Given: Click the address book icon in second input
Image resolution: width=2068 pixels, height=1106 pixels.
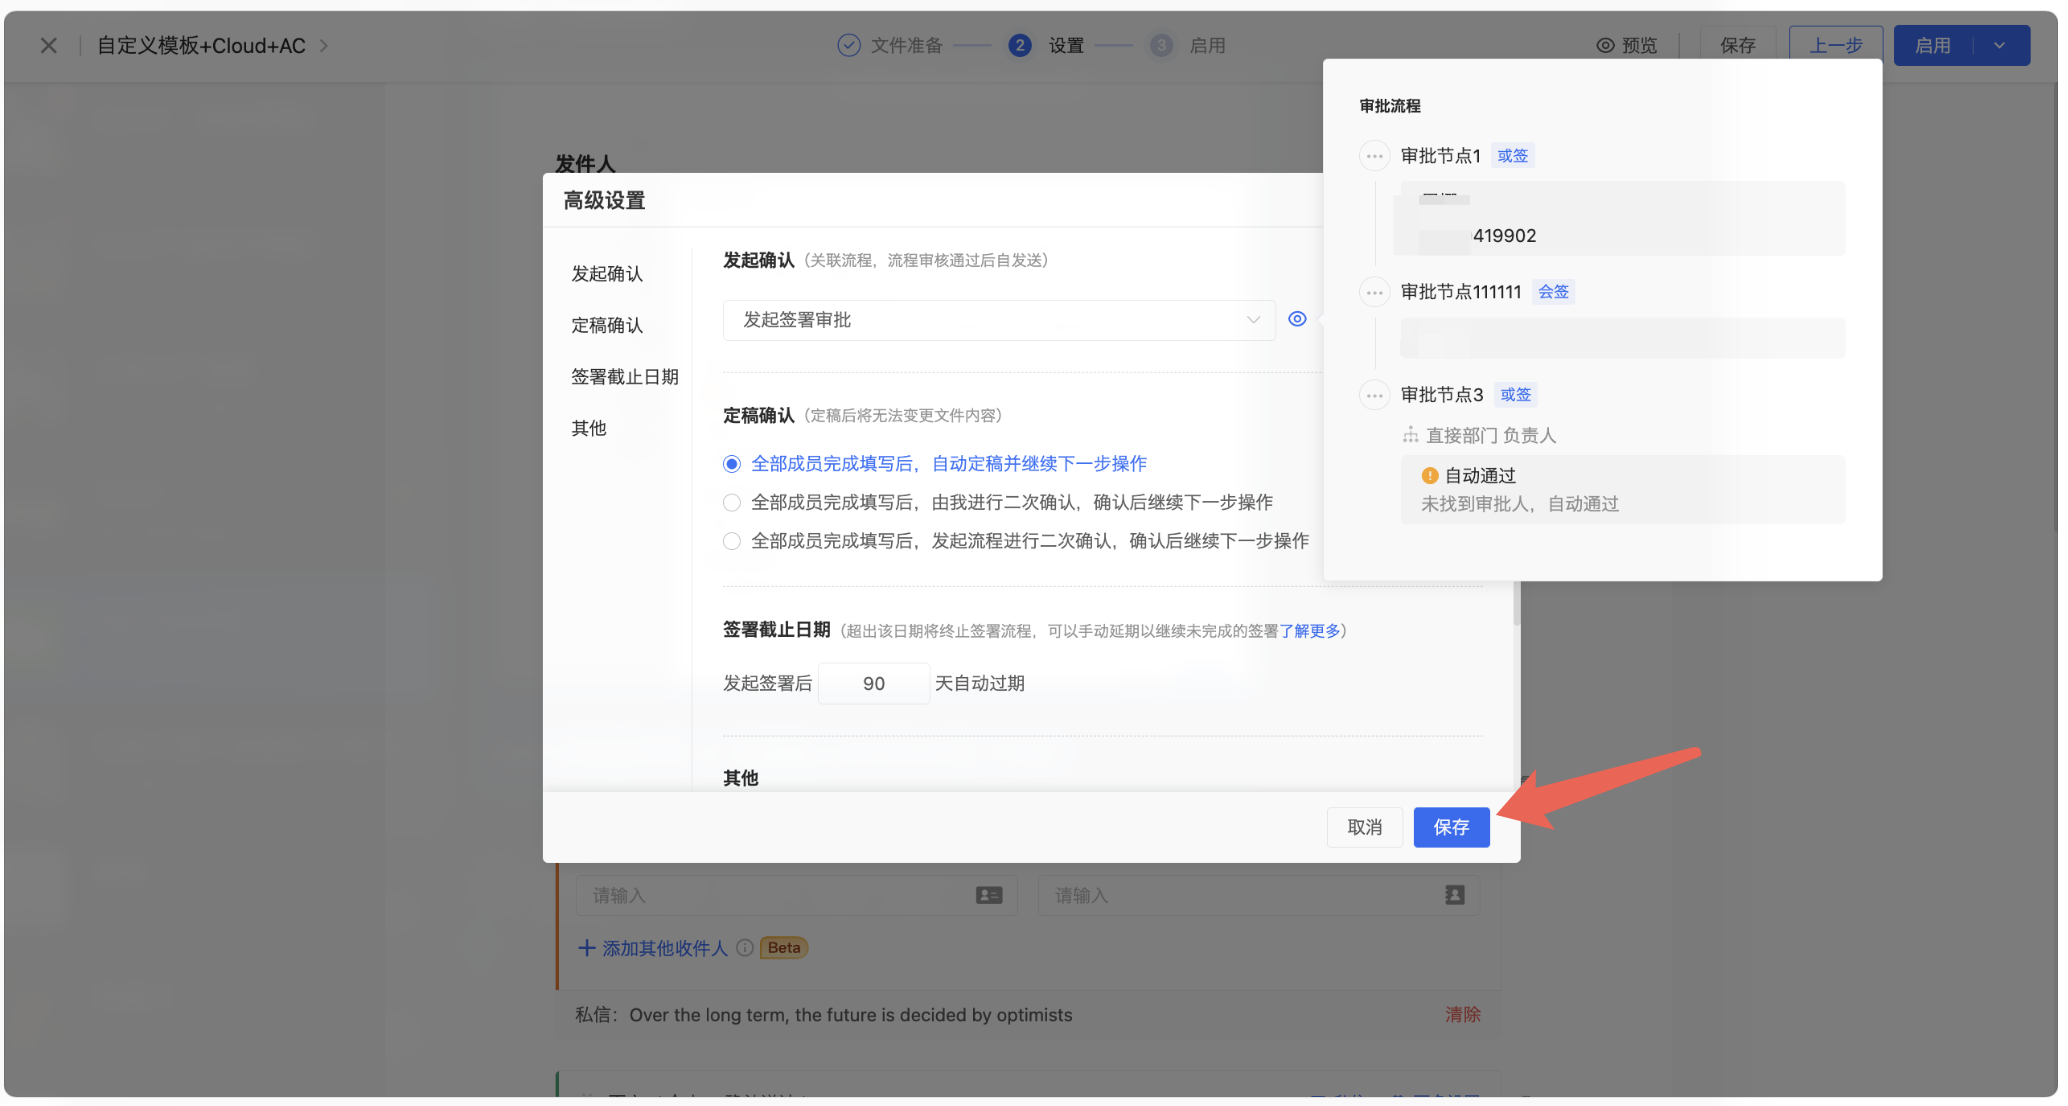Looking at the screenshot, I should coord(1455,895).
